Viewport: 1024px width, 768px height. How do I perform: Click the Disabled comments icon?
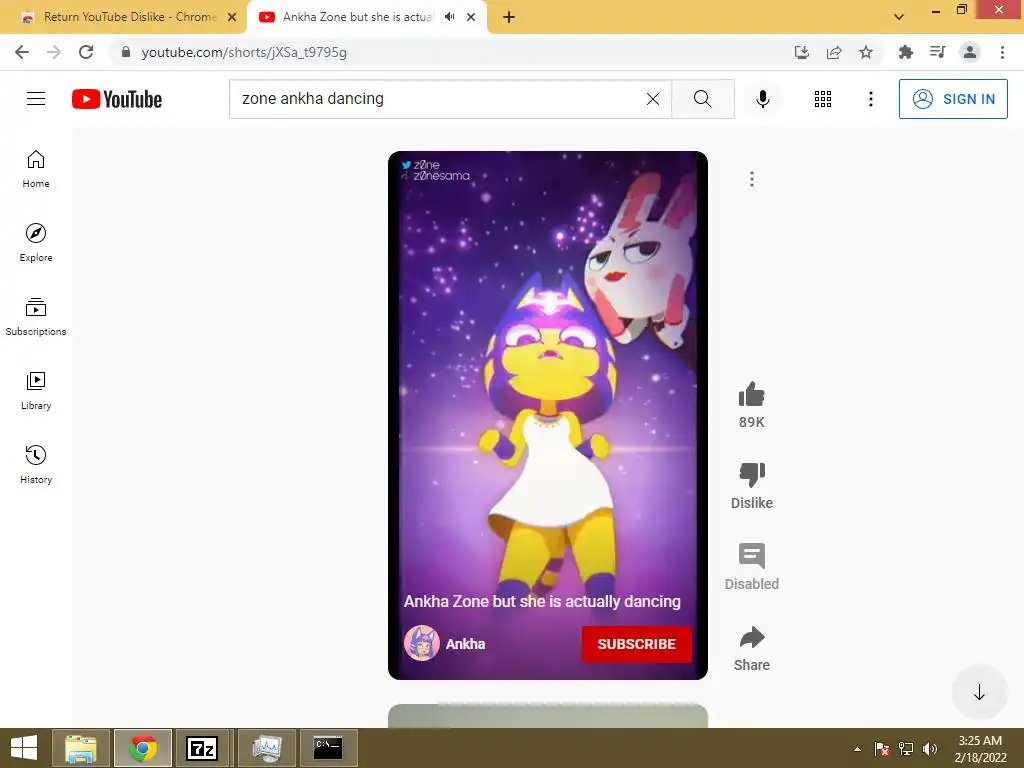pyautogui.click(x=752, y=556)
